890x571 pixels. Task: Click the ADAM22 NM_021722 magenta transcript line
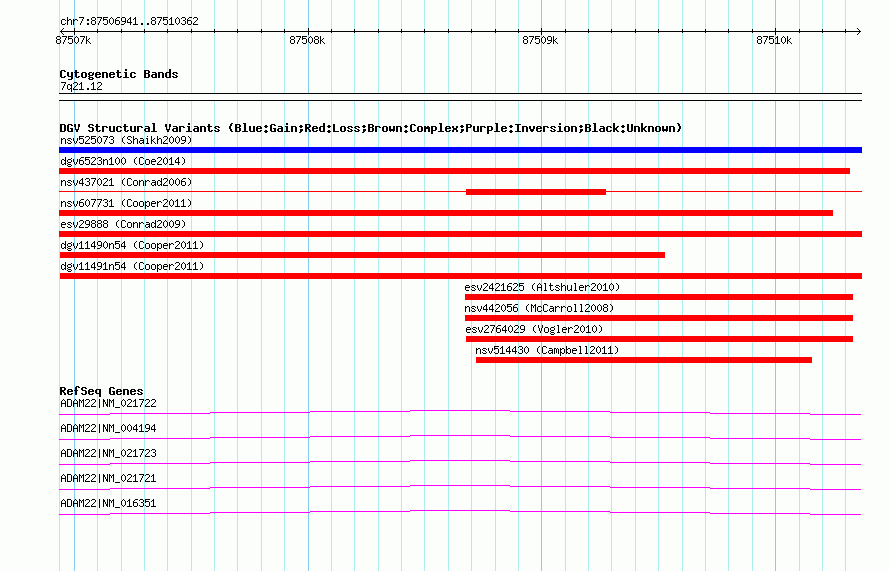pos(460,412)
